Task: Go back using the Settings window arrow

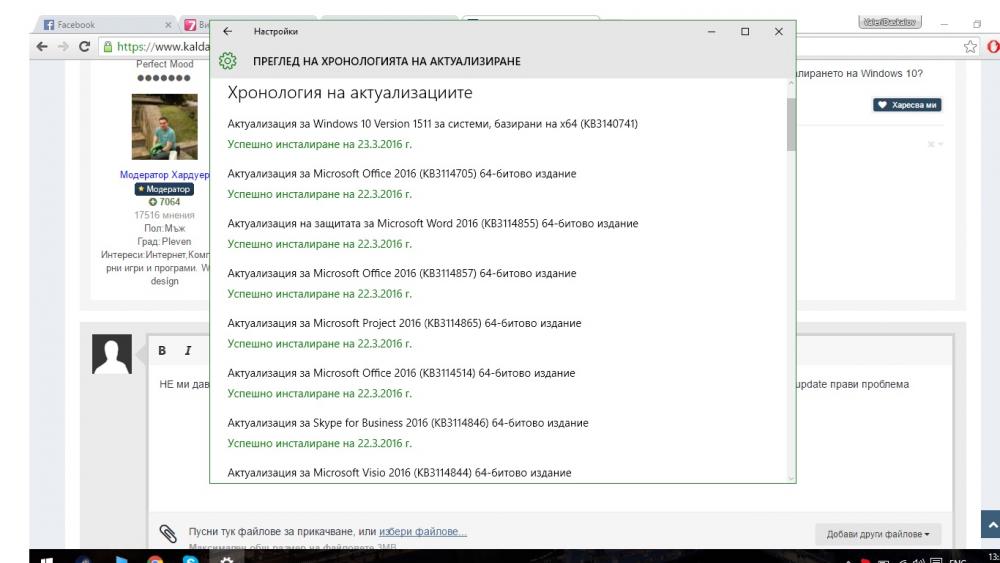Action: 228,31
